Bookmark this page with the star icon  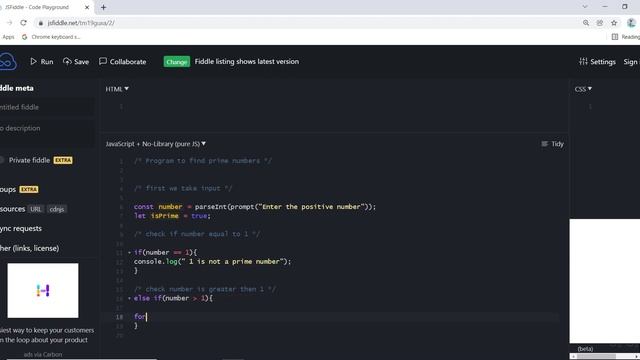614,23
